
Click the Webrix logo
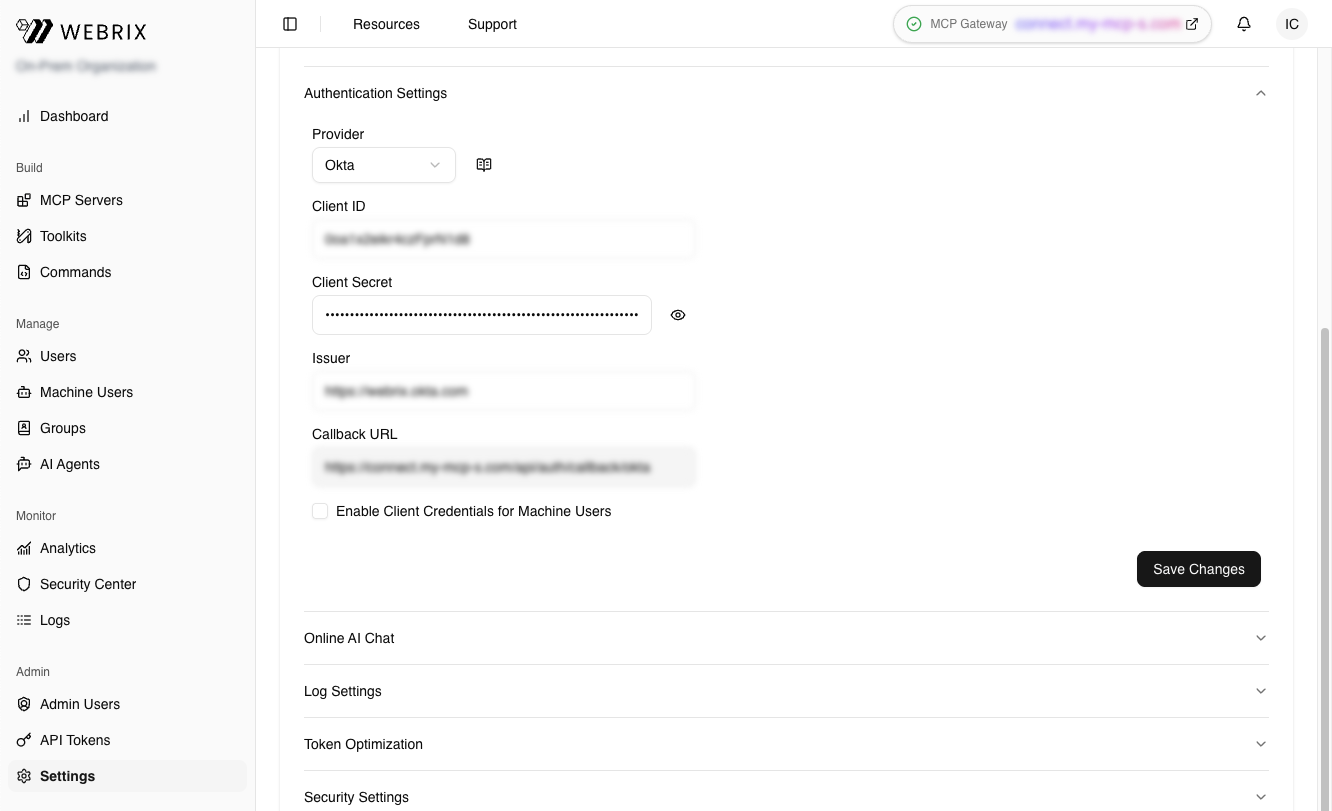pos(80,31)
